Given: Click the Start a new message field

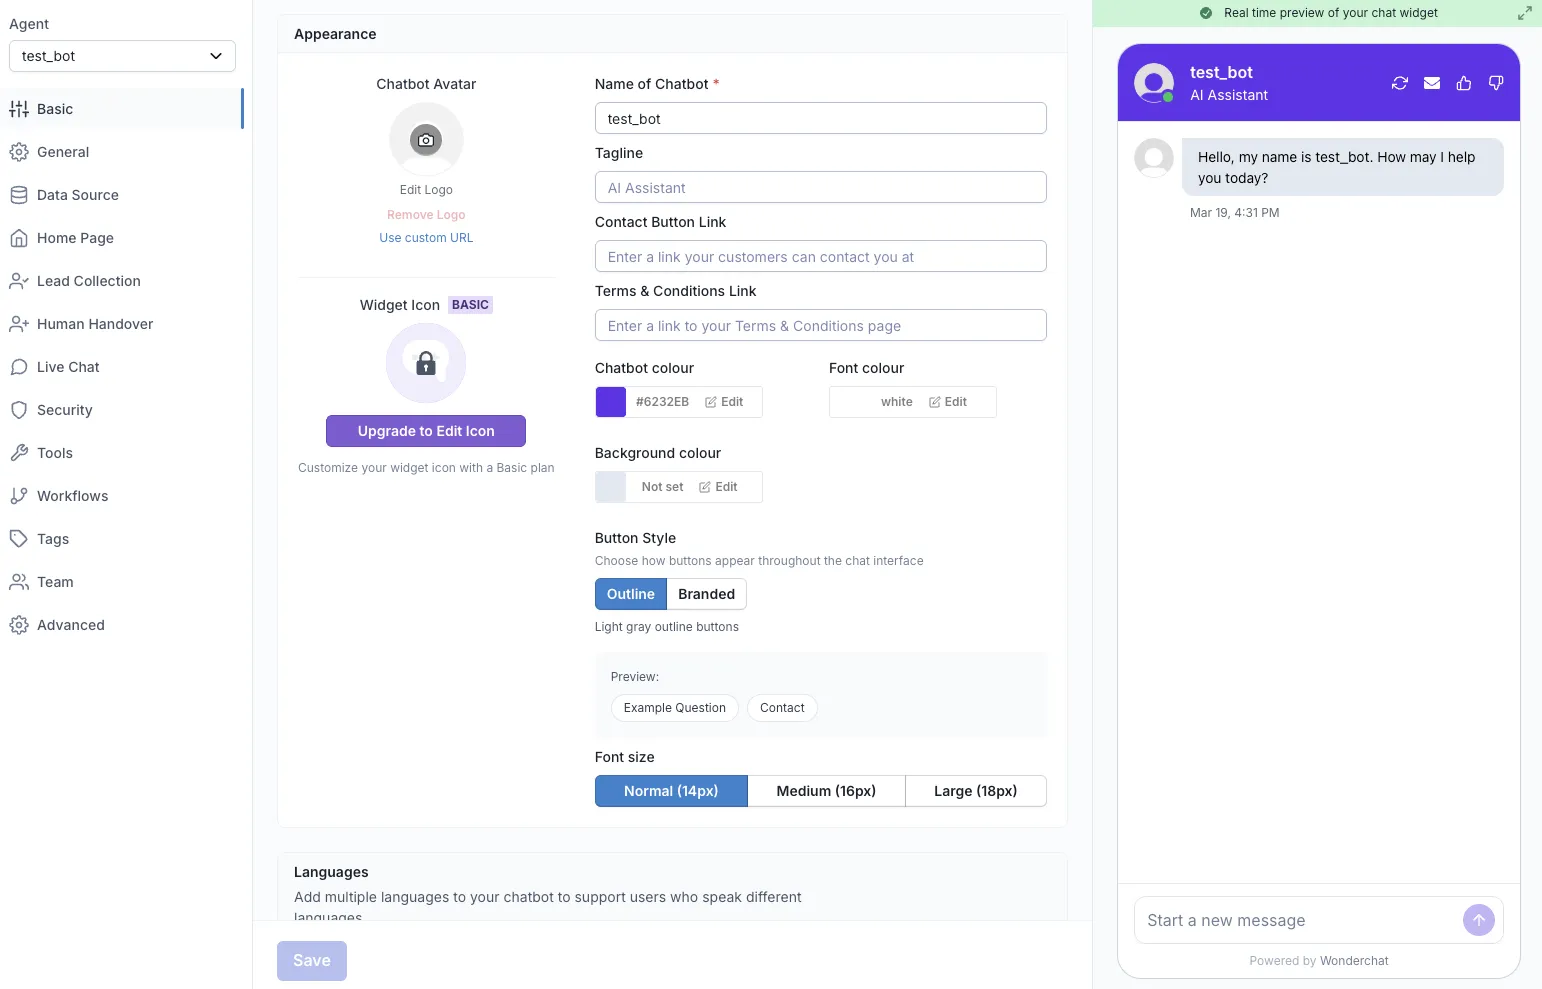Looking at the screenshot, I should (1280, 920).
